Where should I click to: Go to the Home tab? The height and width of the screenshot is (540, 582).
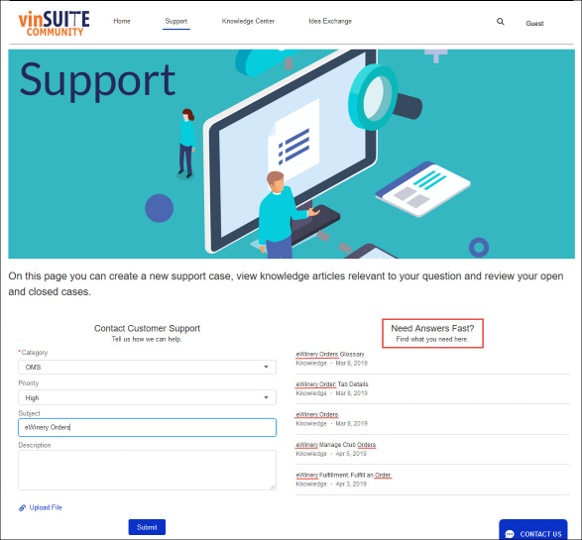tap(122, 21)
